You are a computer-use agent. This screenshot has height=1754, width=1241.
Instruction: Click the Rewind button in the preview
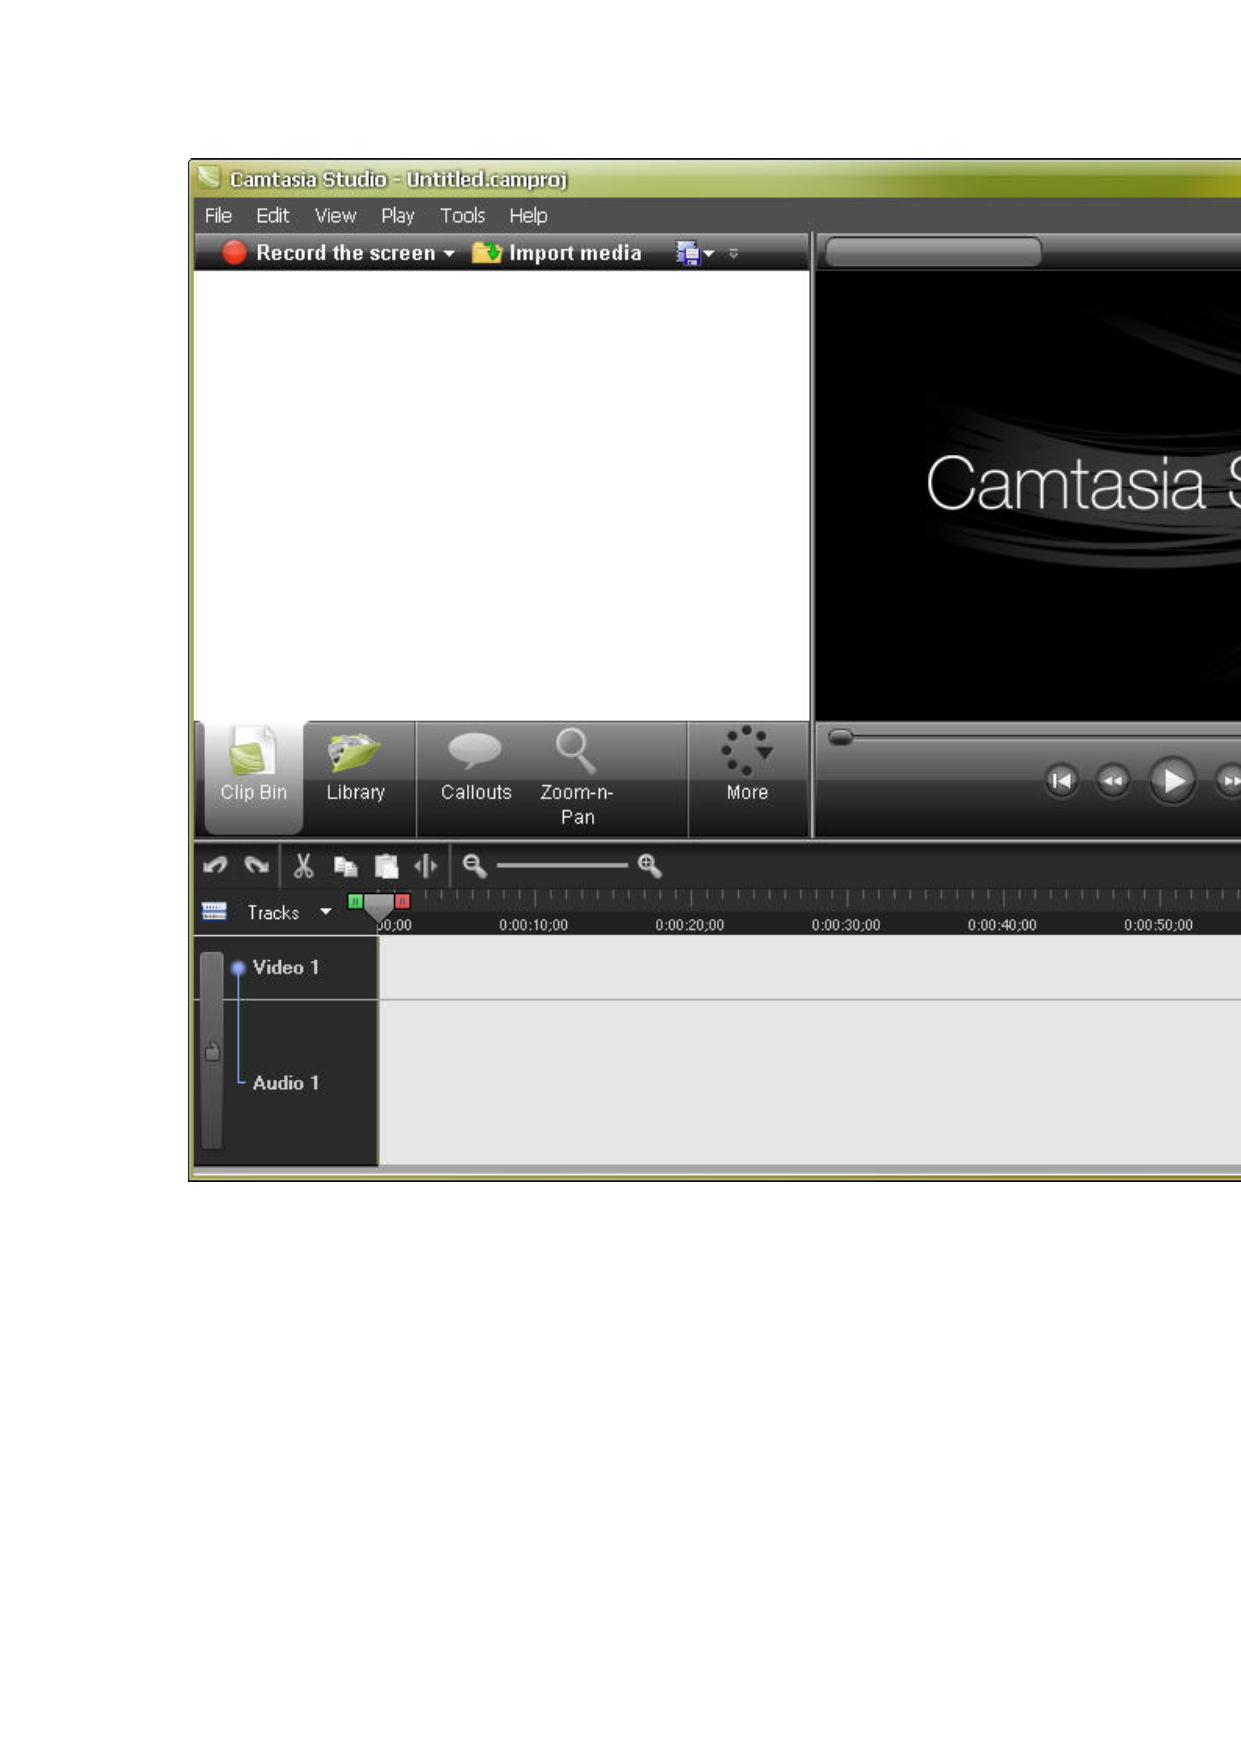[1113, 780]
